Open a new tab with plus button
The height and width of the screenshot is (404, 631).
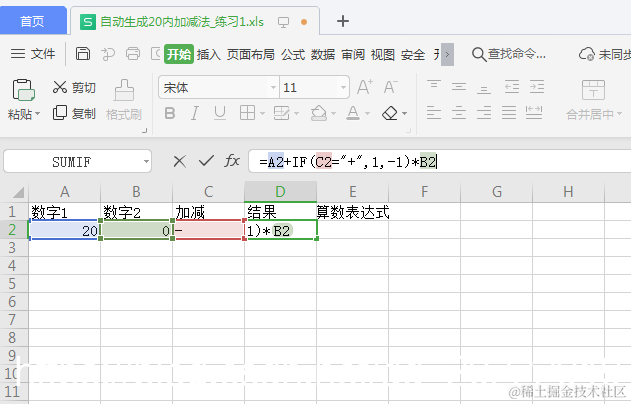click(343, 21)
